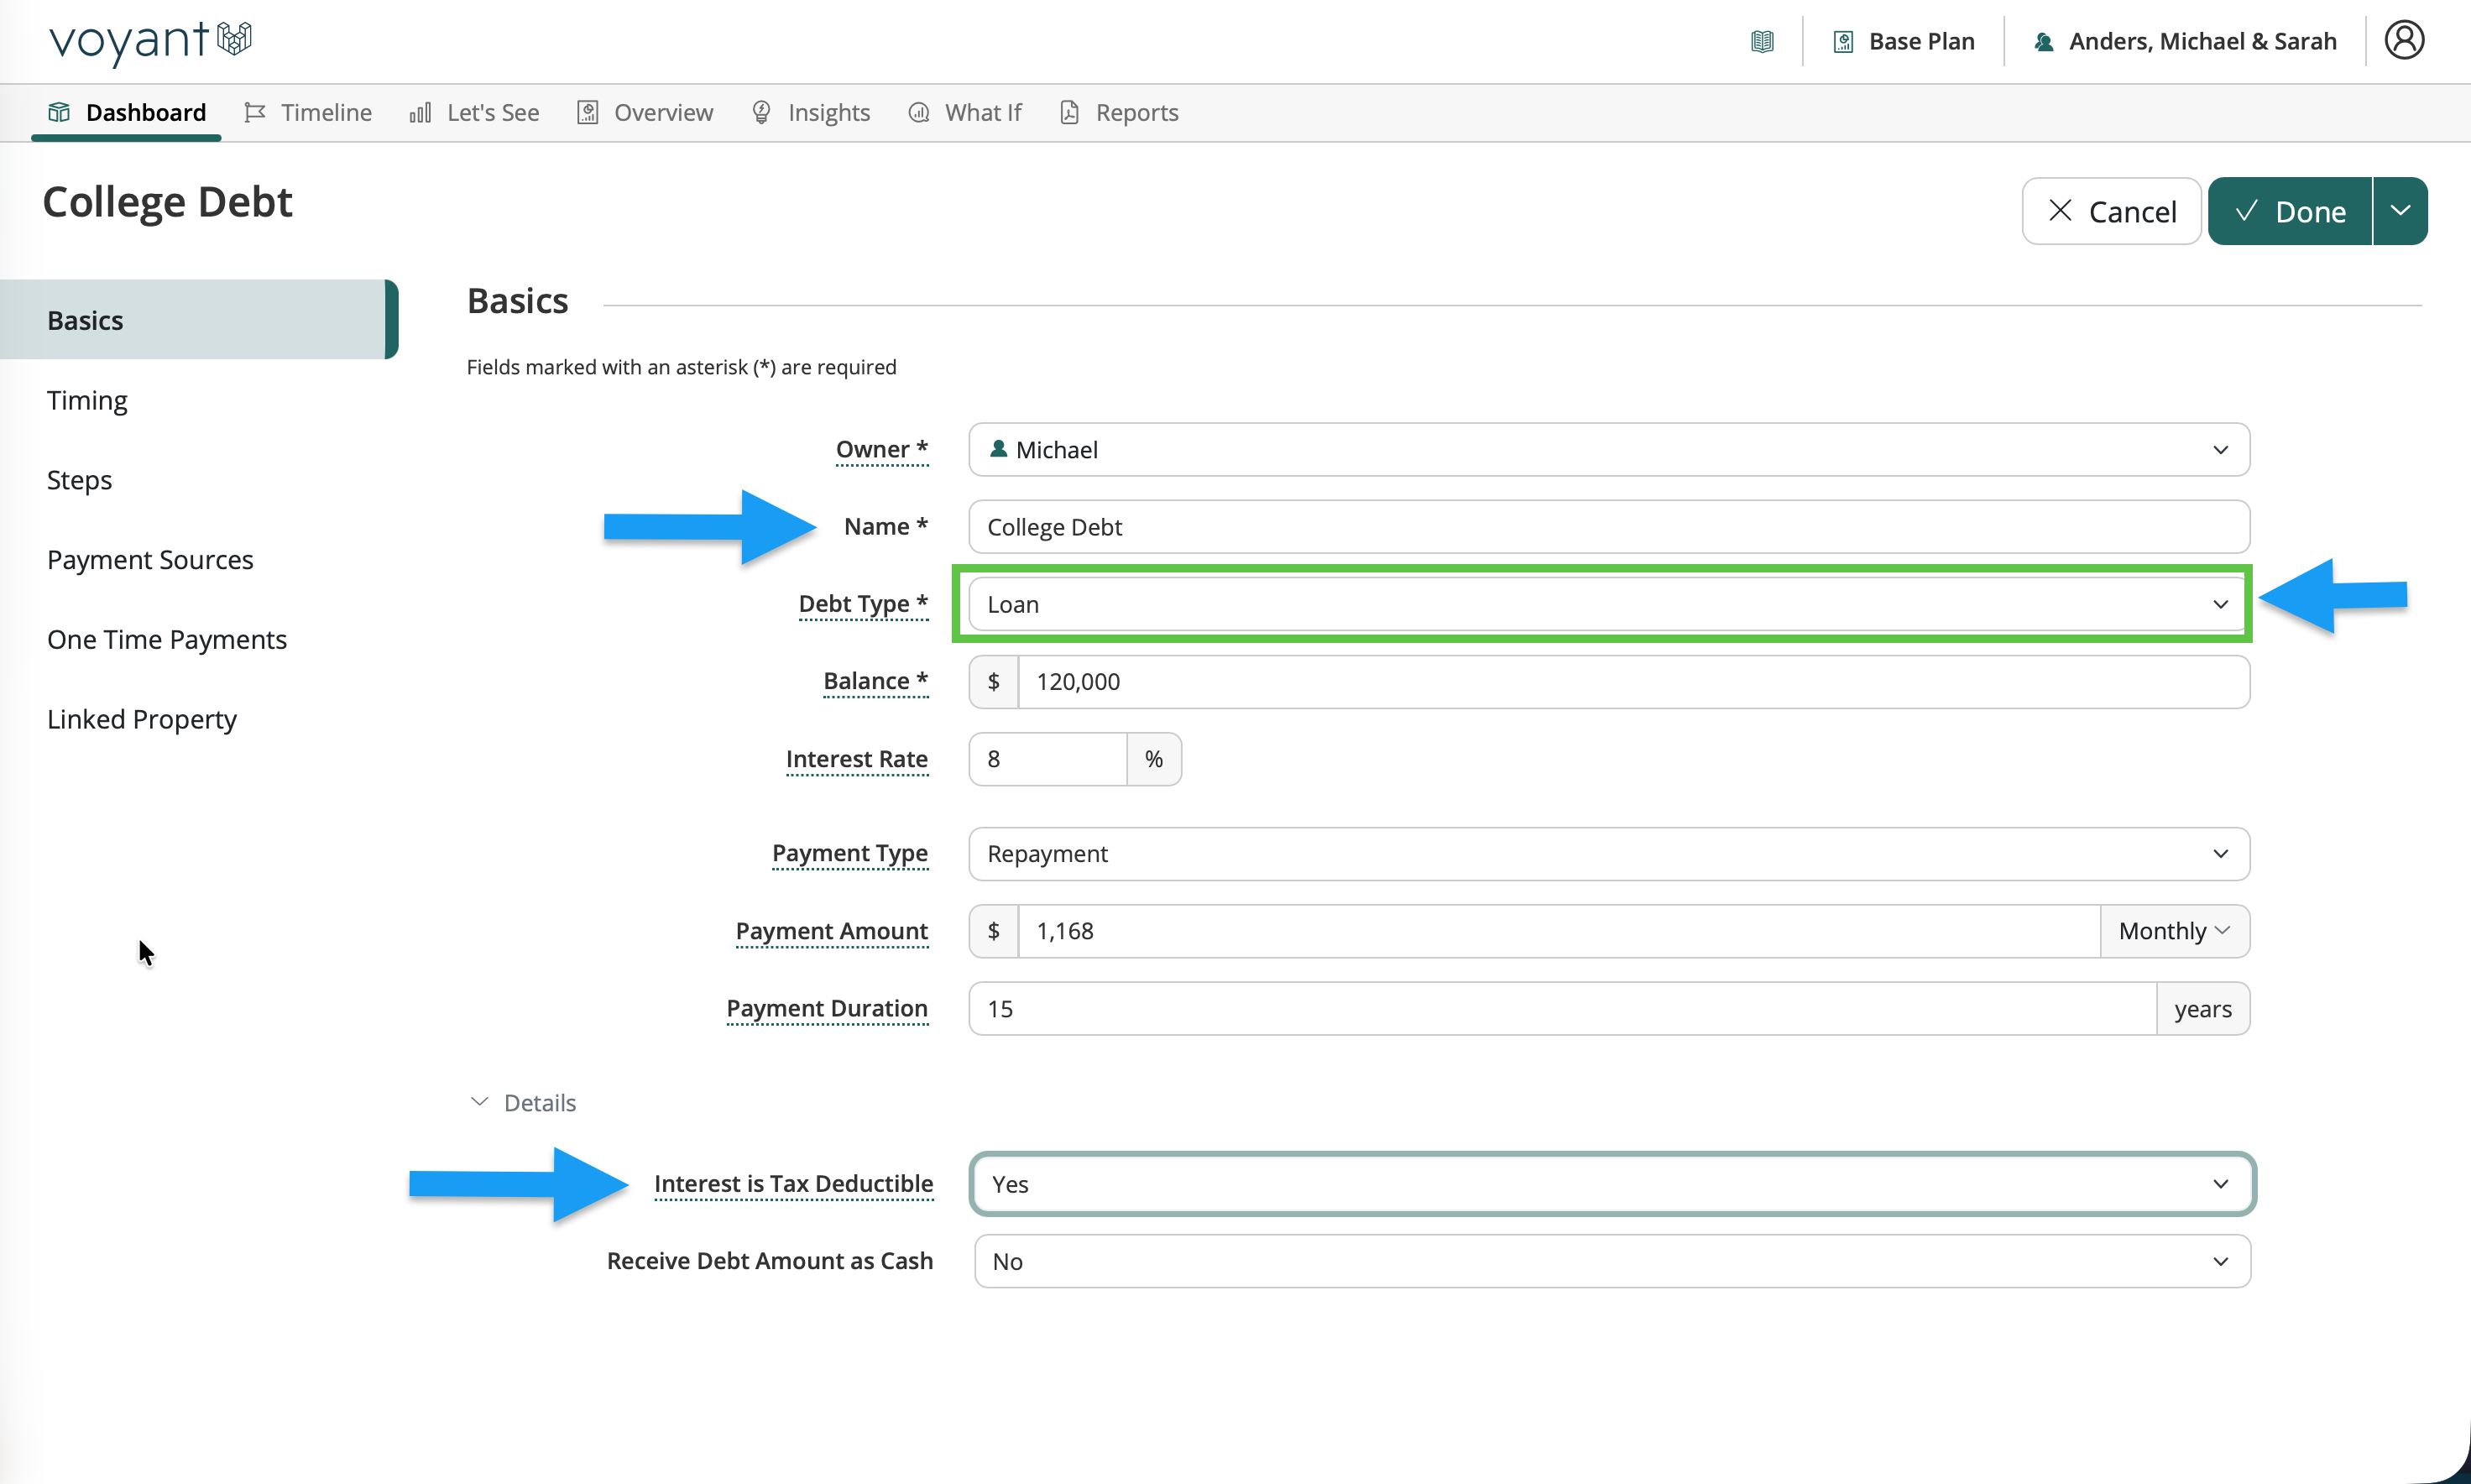This screenshot has width=2471, height=1484.
Task: Click the 'years' unit label
Action: tap(2202, 1009)
